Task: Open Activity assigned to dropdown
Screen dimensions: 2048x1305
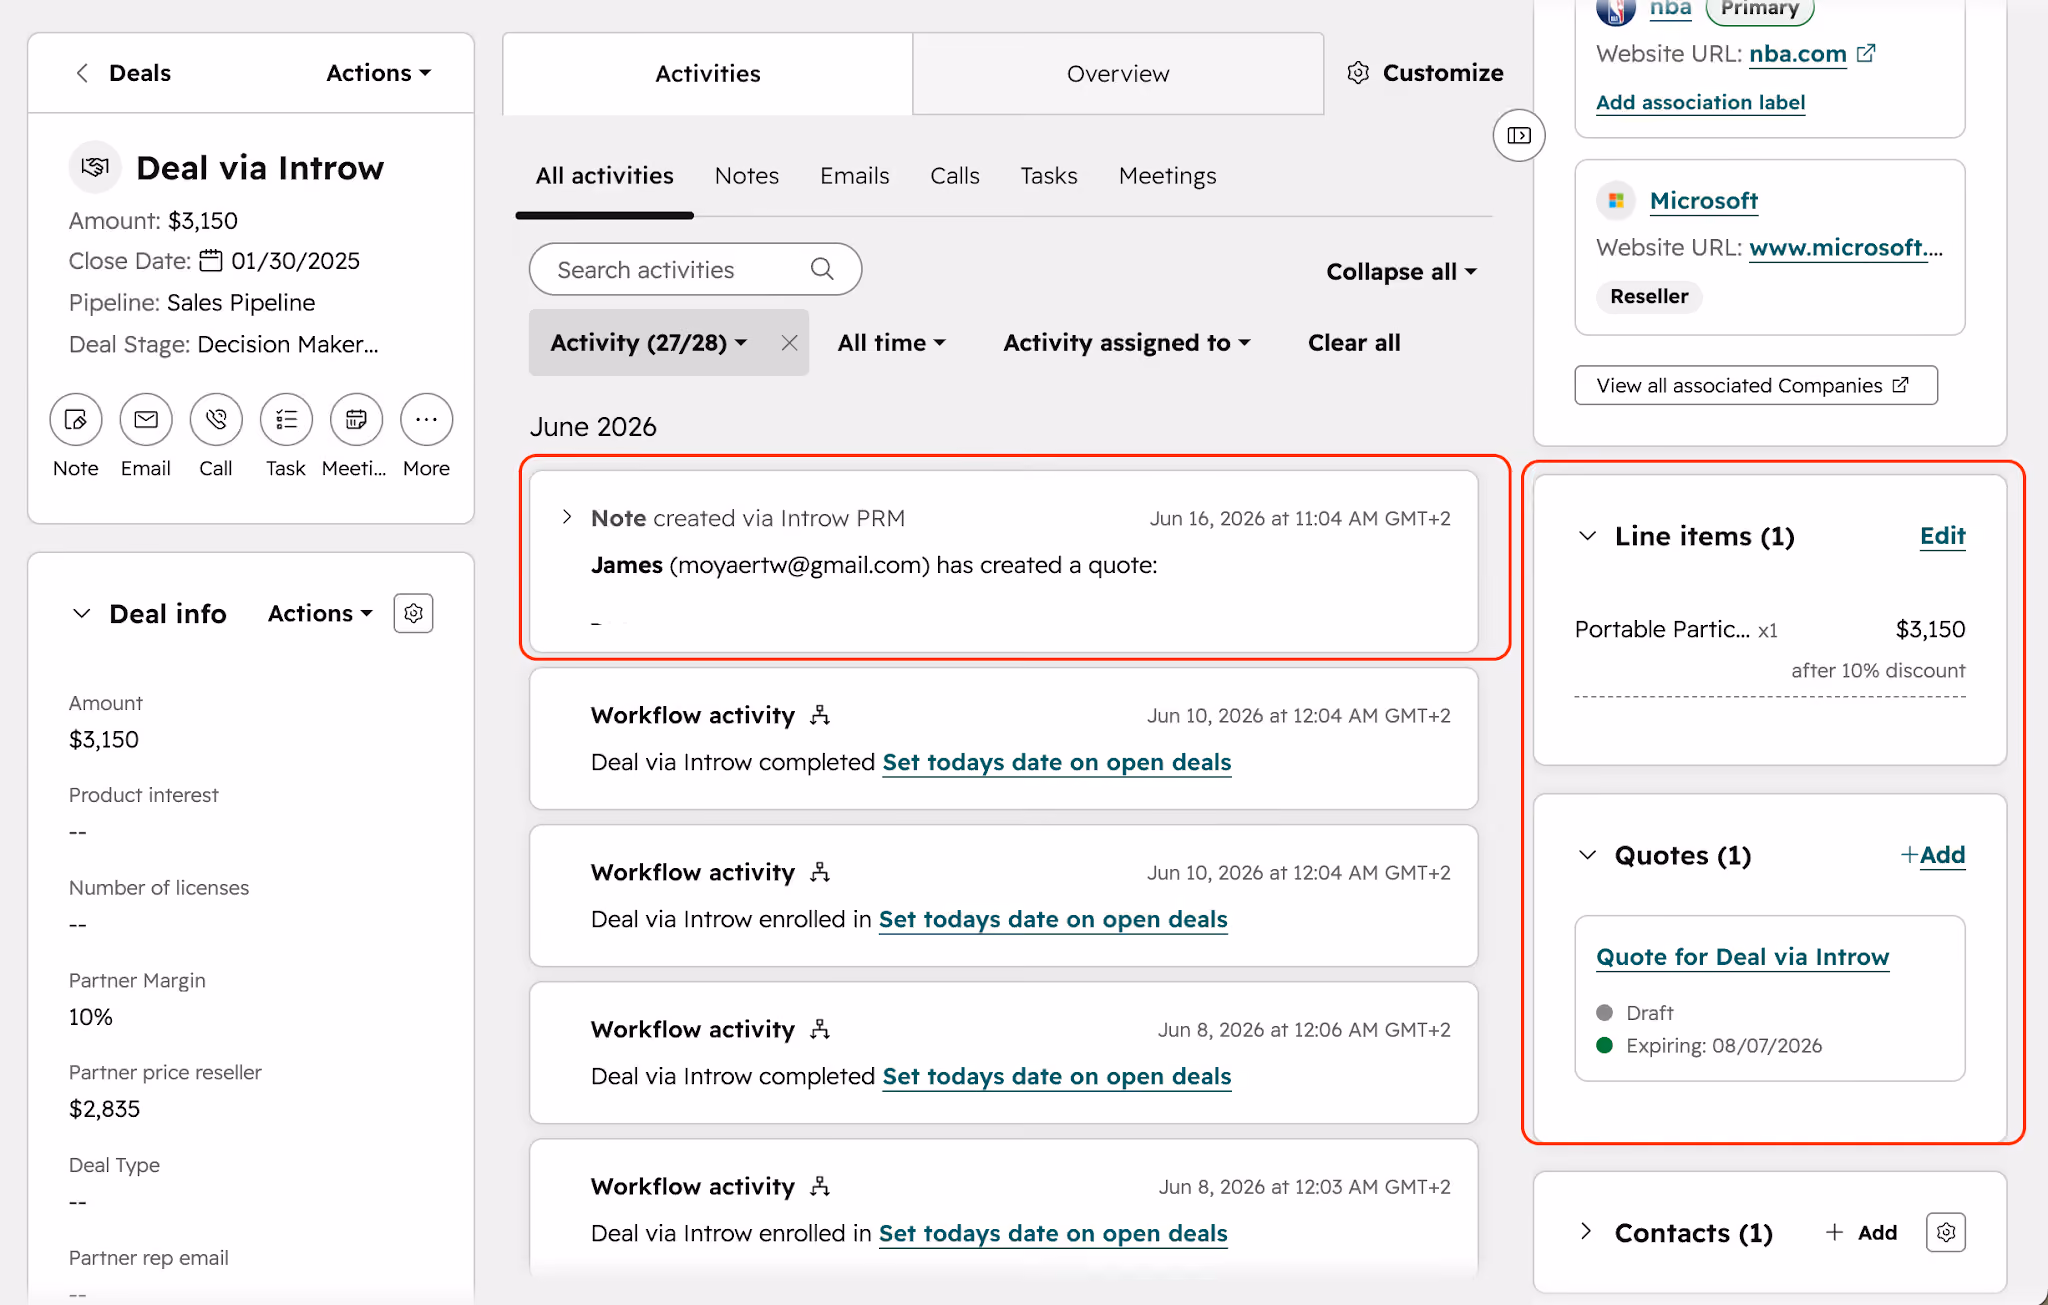Action: [1127, 343]
